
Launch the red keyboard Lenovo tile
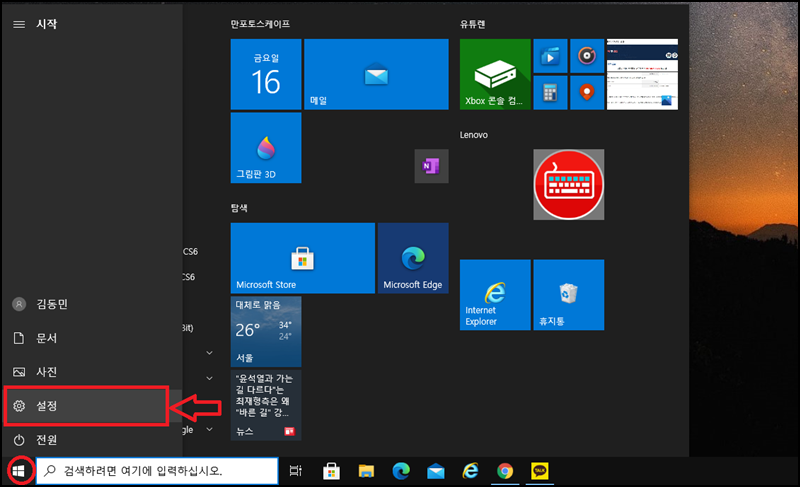point(568,184)
